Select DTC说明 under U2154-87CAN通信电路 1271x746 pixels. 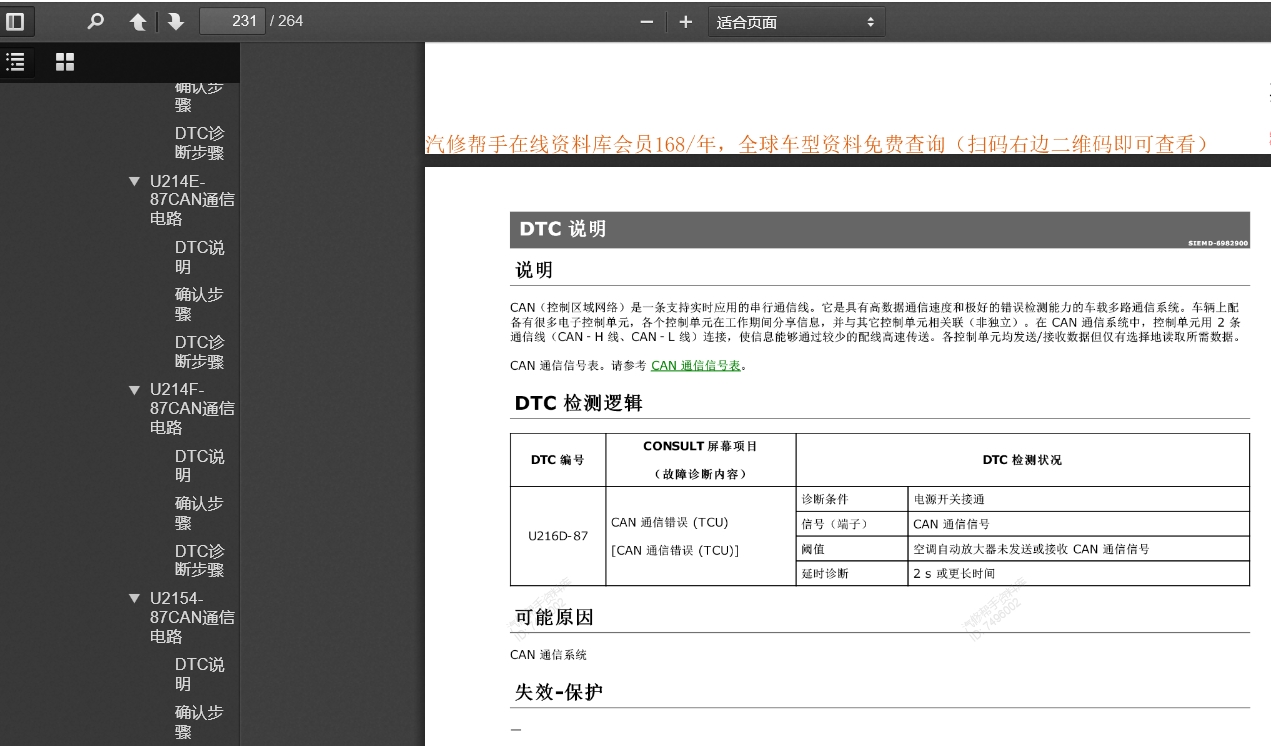coord(199,674)
